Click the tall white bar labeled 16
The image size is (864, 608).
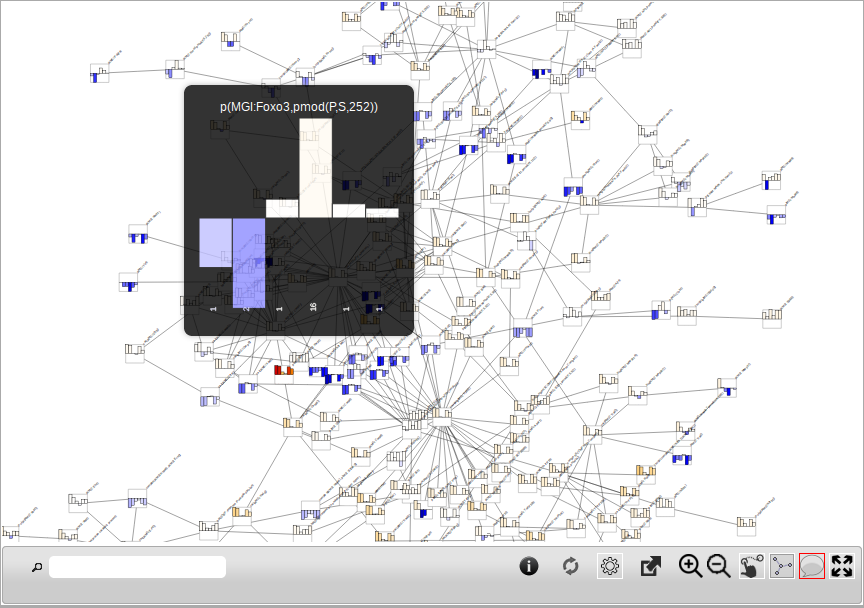(316, 168)
